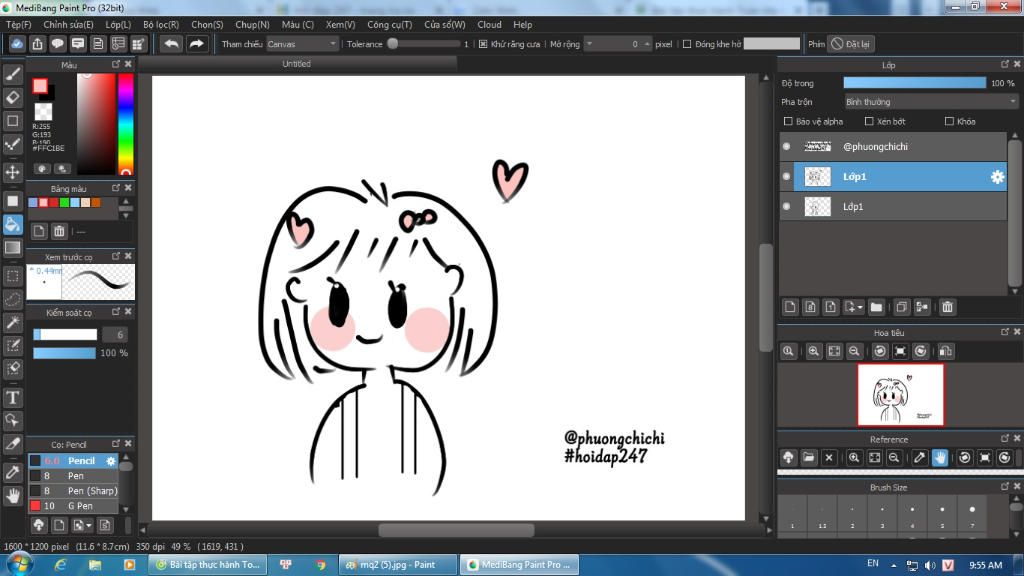The image size is (1024, 576).
Task: Click the Độ trong opacity slider
Action: pos(914,83)
